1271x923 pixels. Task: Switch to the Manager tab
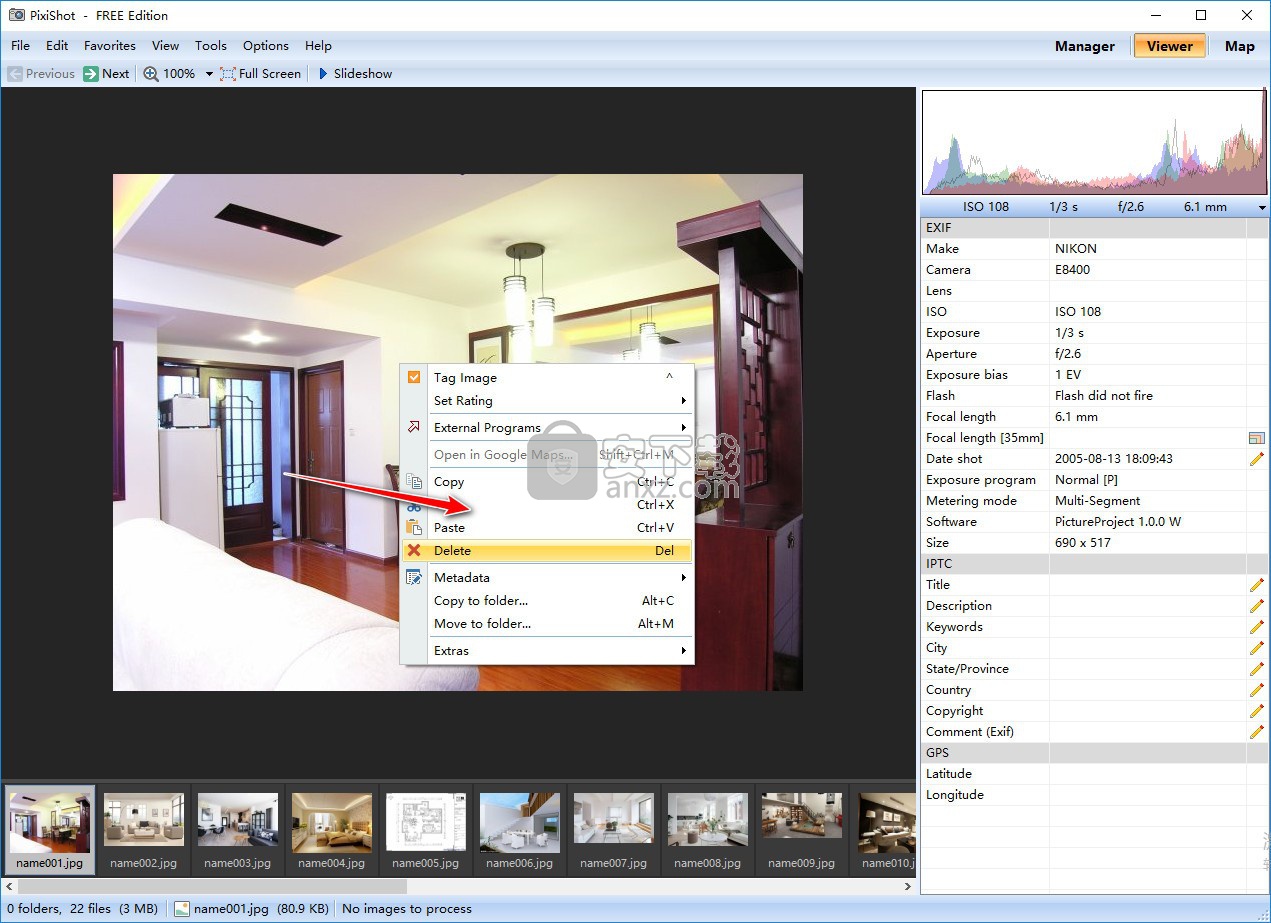click(1085, 46)
